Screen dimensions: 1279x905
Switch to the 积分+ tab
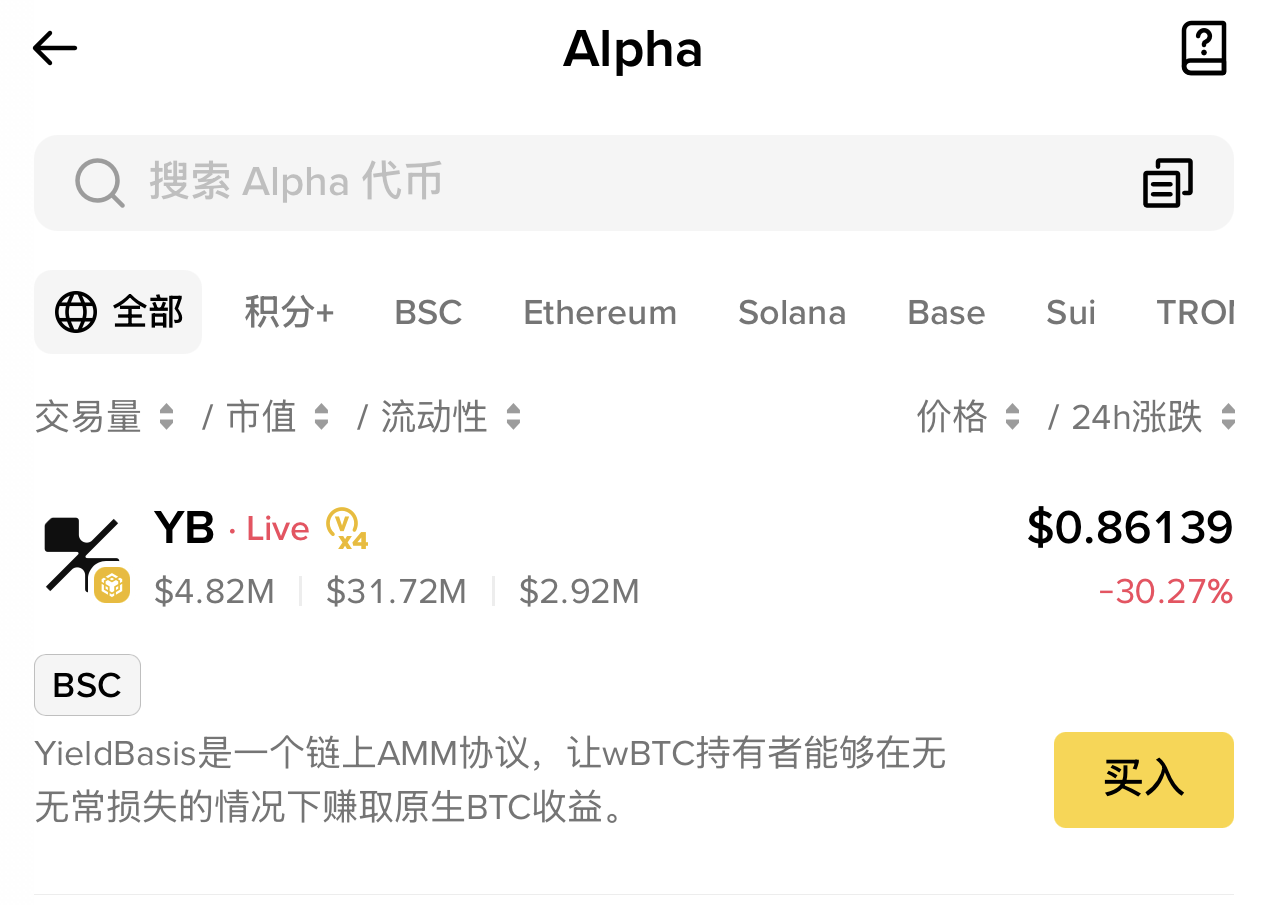coord(289,312)
